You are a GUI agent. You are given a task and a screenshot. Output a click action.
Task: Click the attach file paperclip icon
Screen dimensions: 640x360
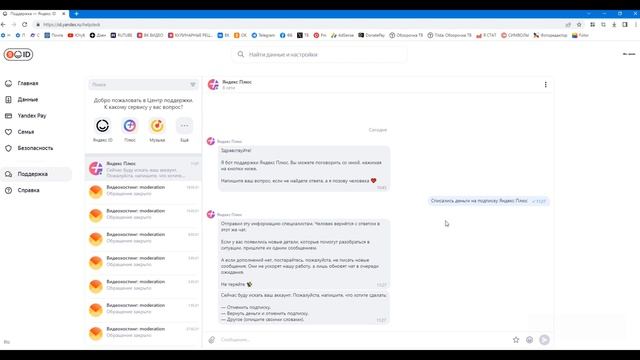(211, 340)
